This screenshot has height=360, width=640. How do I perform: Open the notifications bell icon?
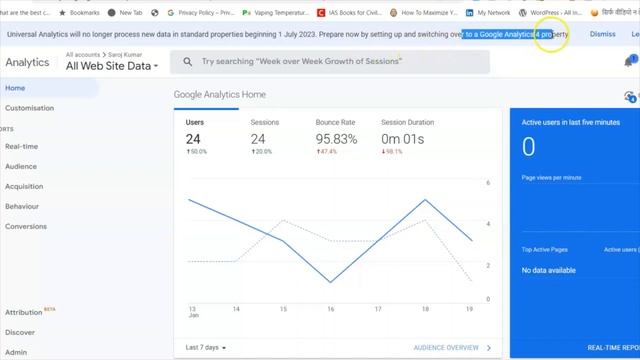629,62
